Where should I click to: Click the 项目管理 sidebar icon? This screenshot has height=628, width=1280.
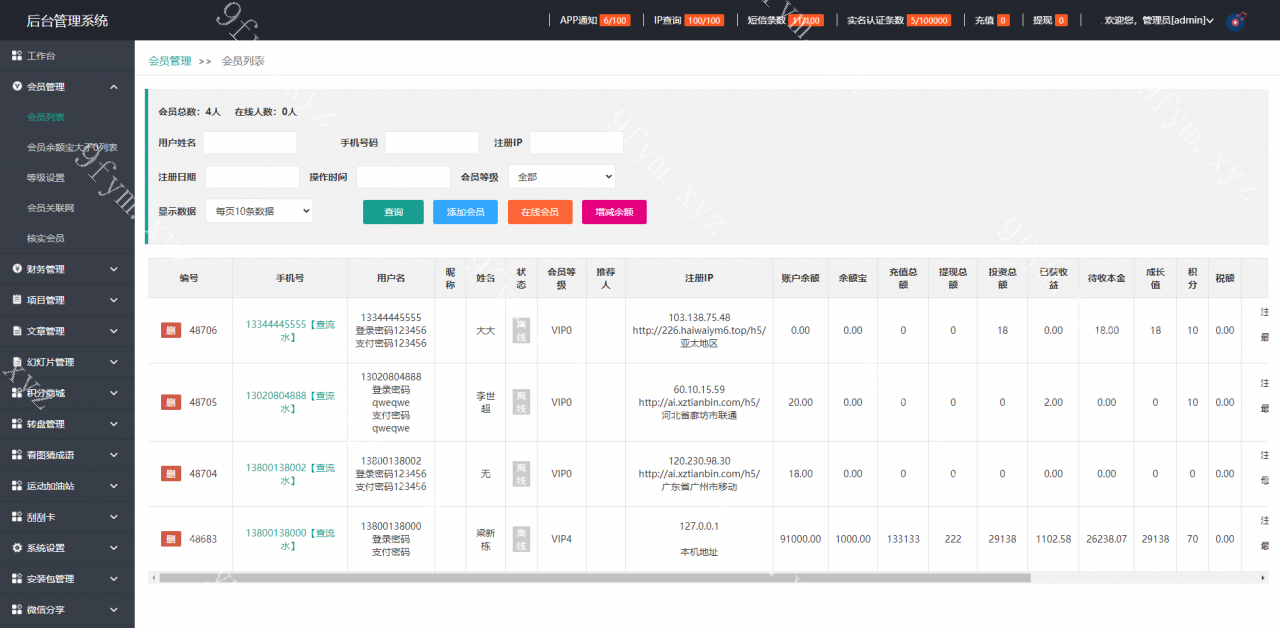click(17, 300)
